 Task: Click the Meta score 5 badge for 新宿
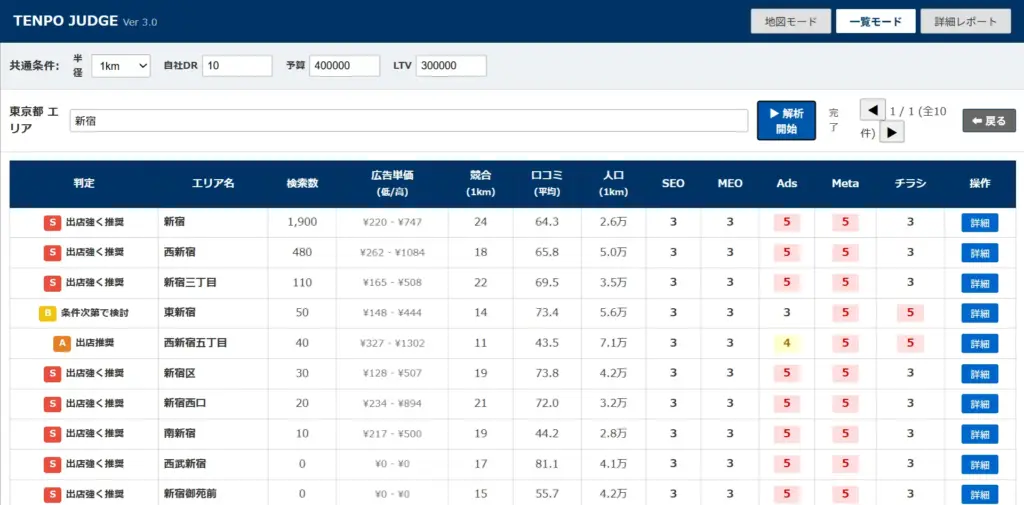click(x=845, y=222)
